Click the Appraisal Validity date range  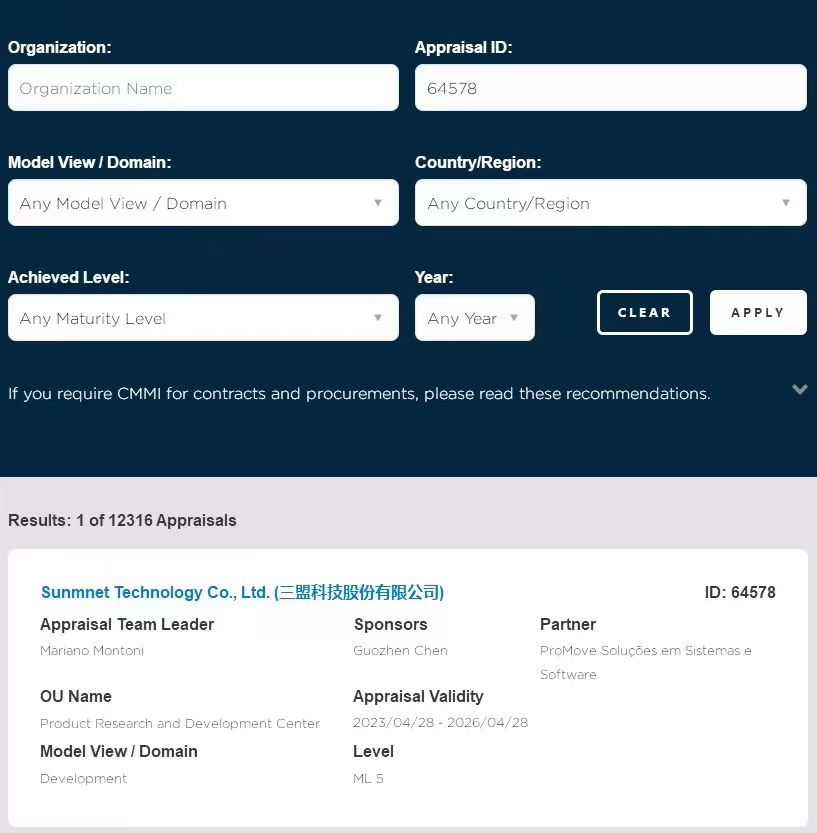(x=440, y=723)
